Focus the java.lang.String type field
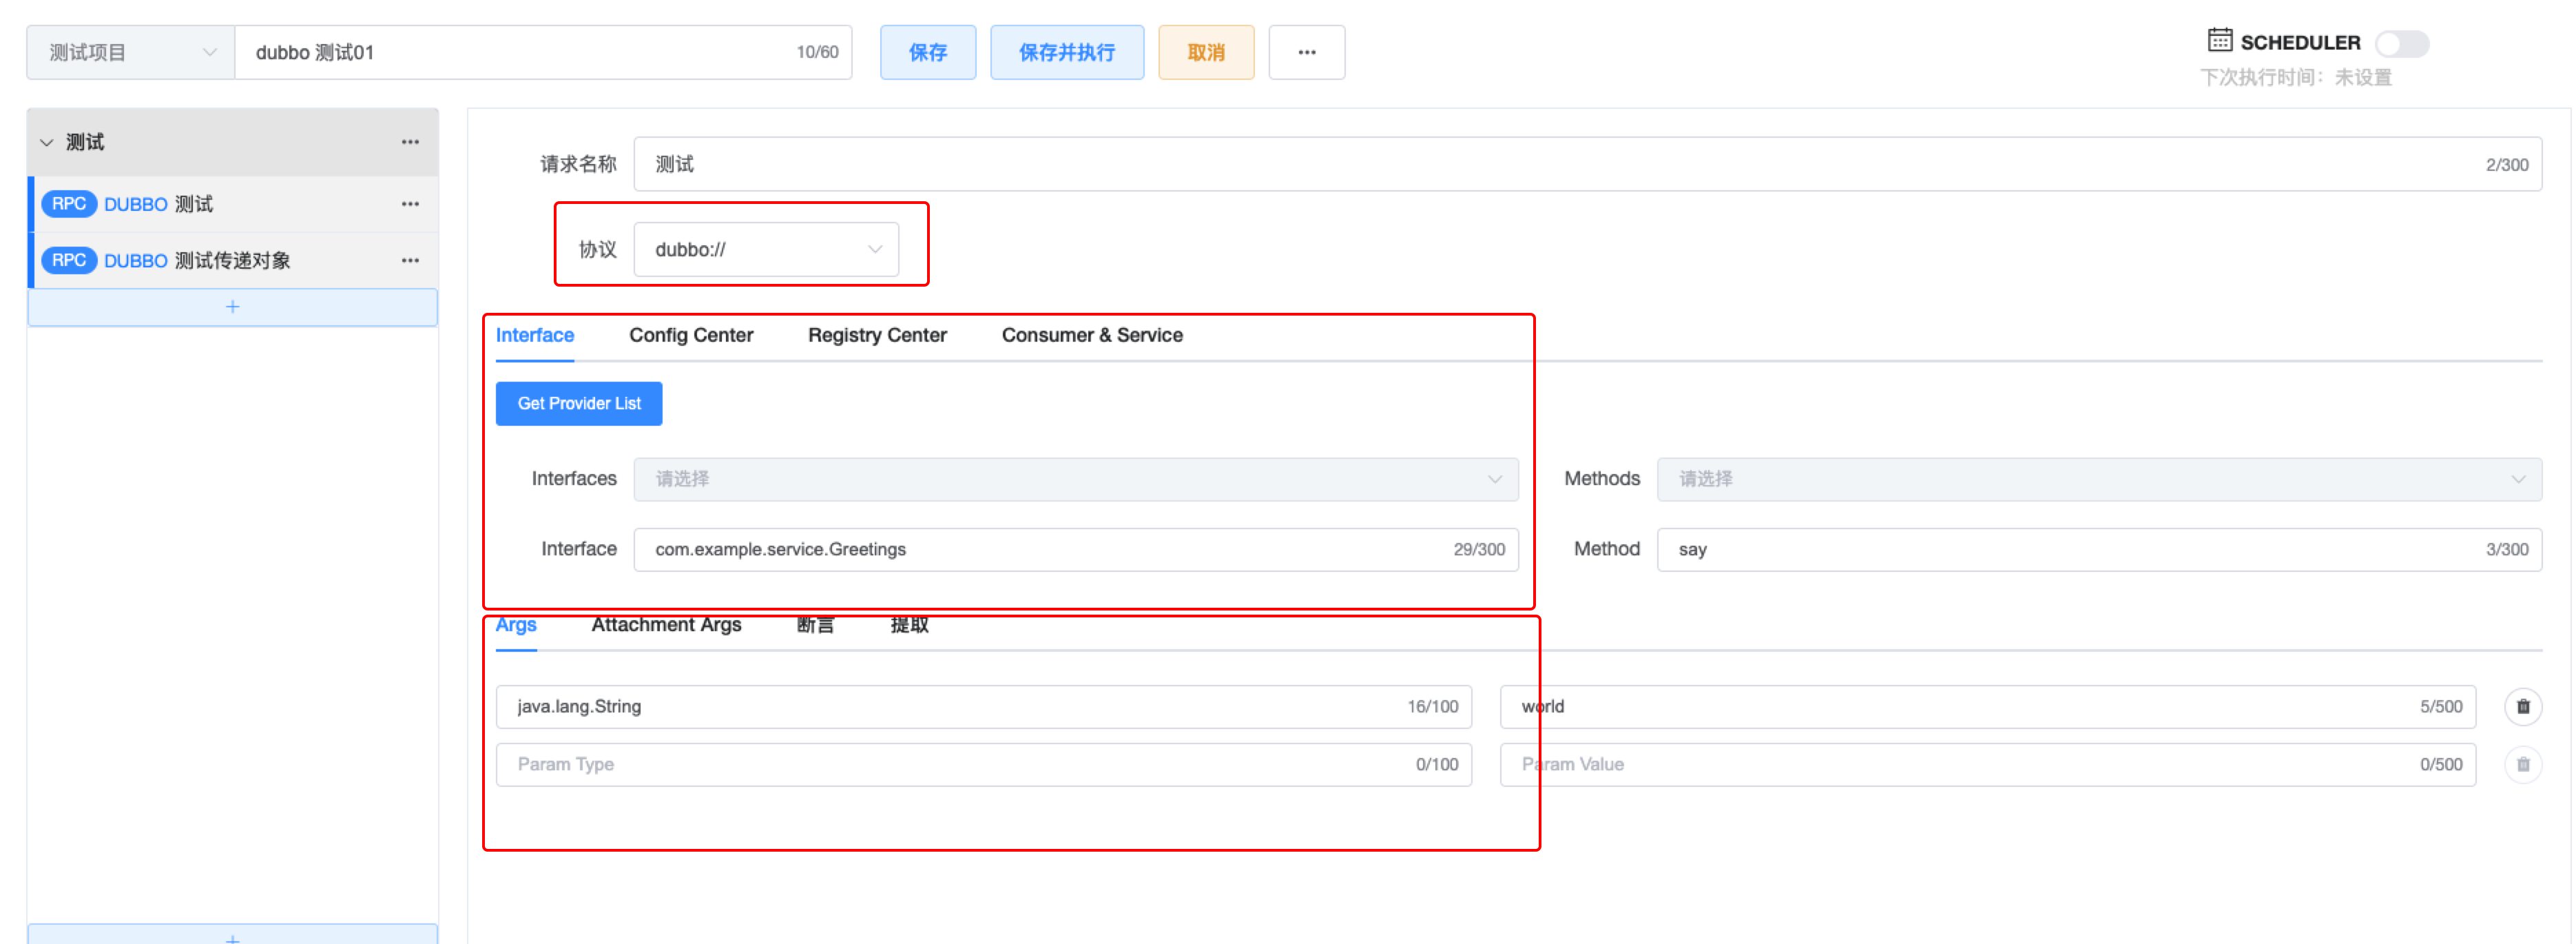 (983, 707)
